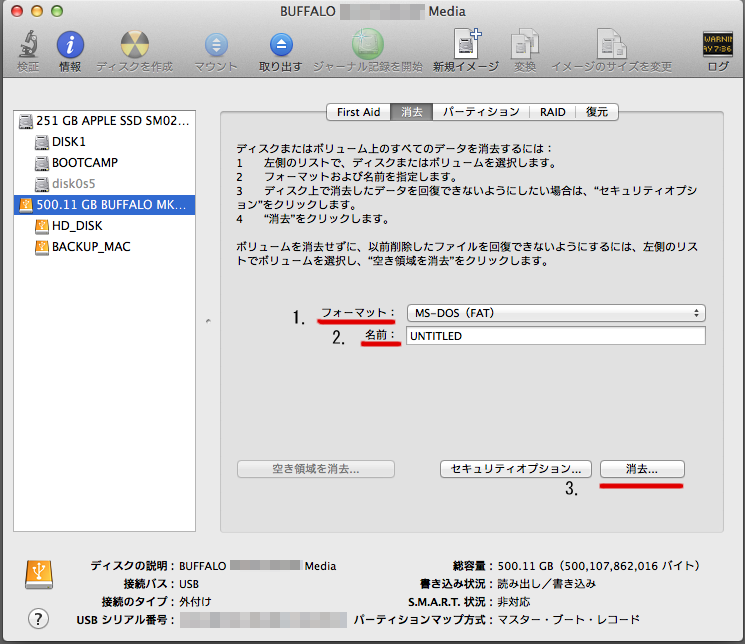Image resolution: width=745 pixels, height=644 pixels.
Task: Select 251 GB APPLE SSD disk in sidebar
Action: coord(105,121)
